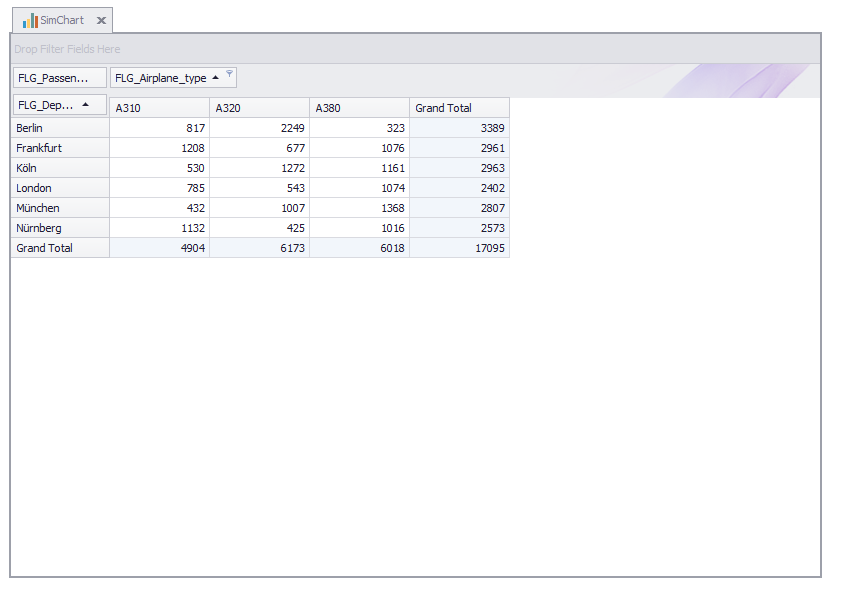Click the Grand Total row header
Image resolution: width=842 pixels, height=599 pixels.
60,248
